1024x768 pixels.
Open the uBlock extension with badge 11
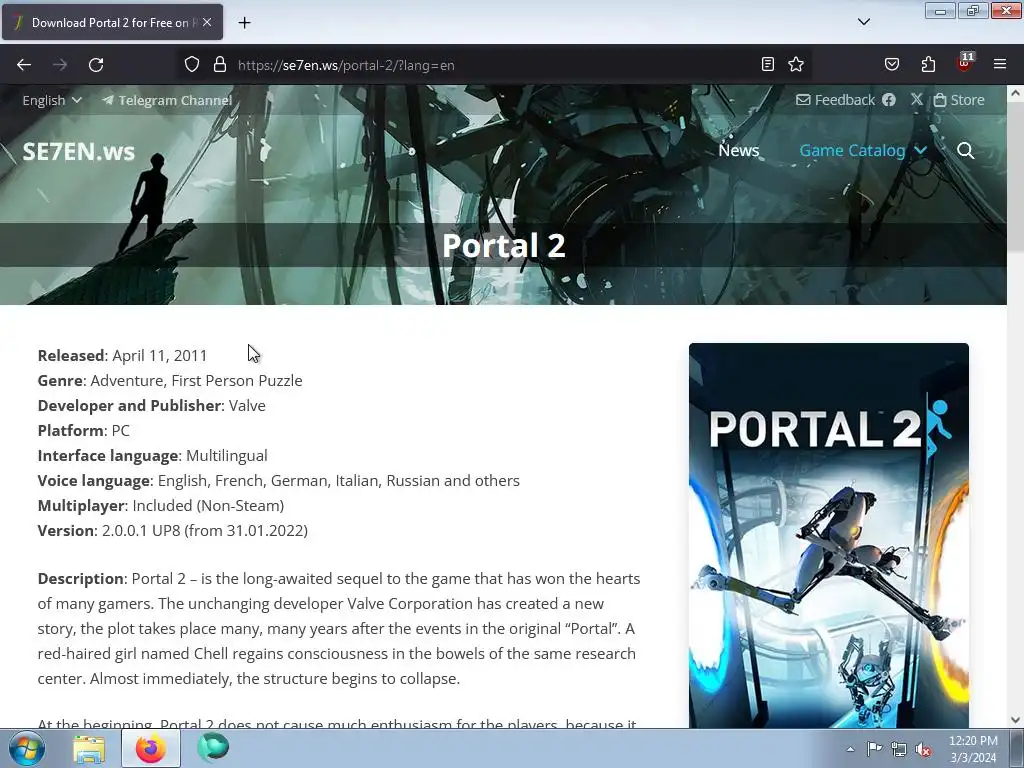[x=964, y=63]
